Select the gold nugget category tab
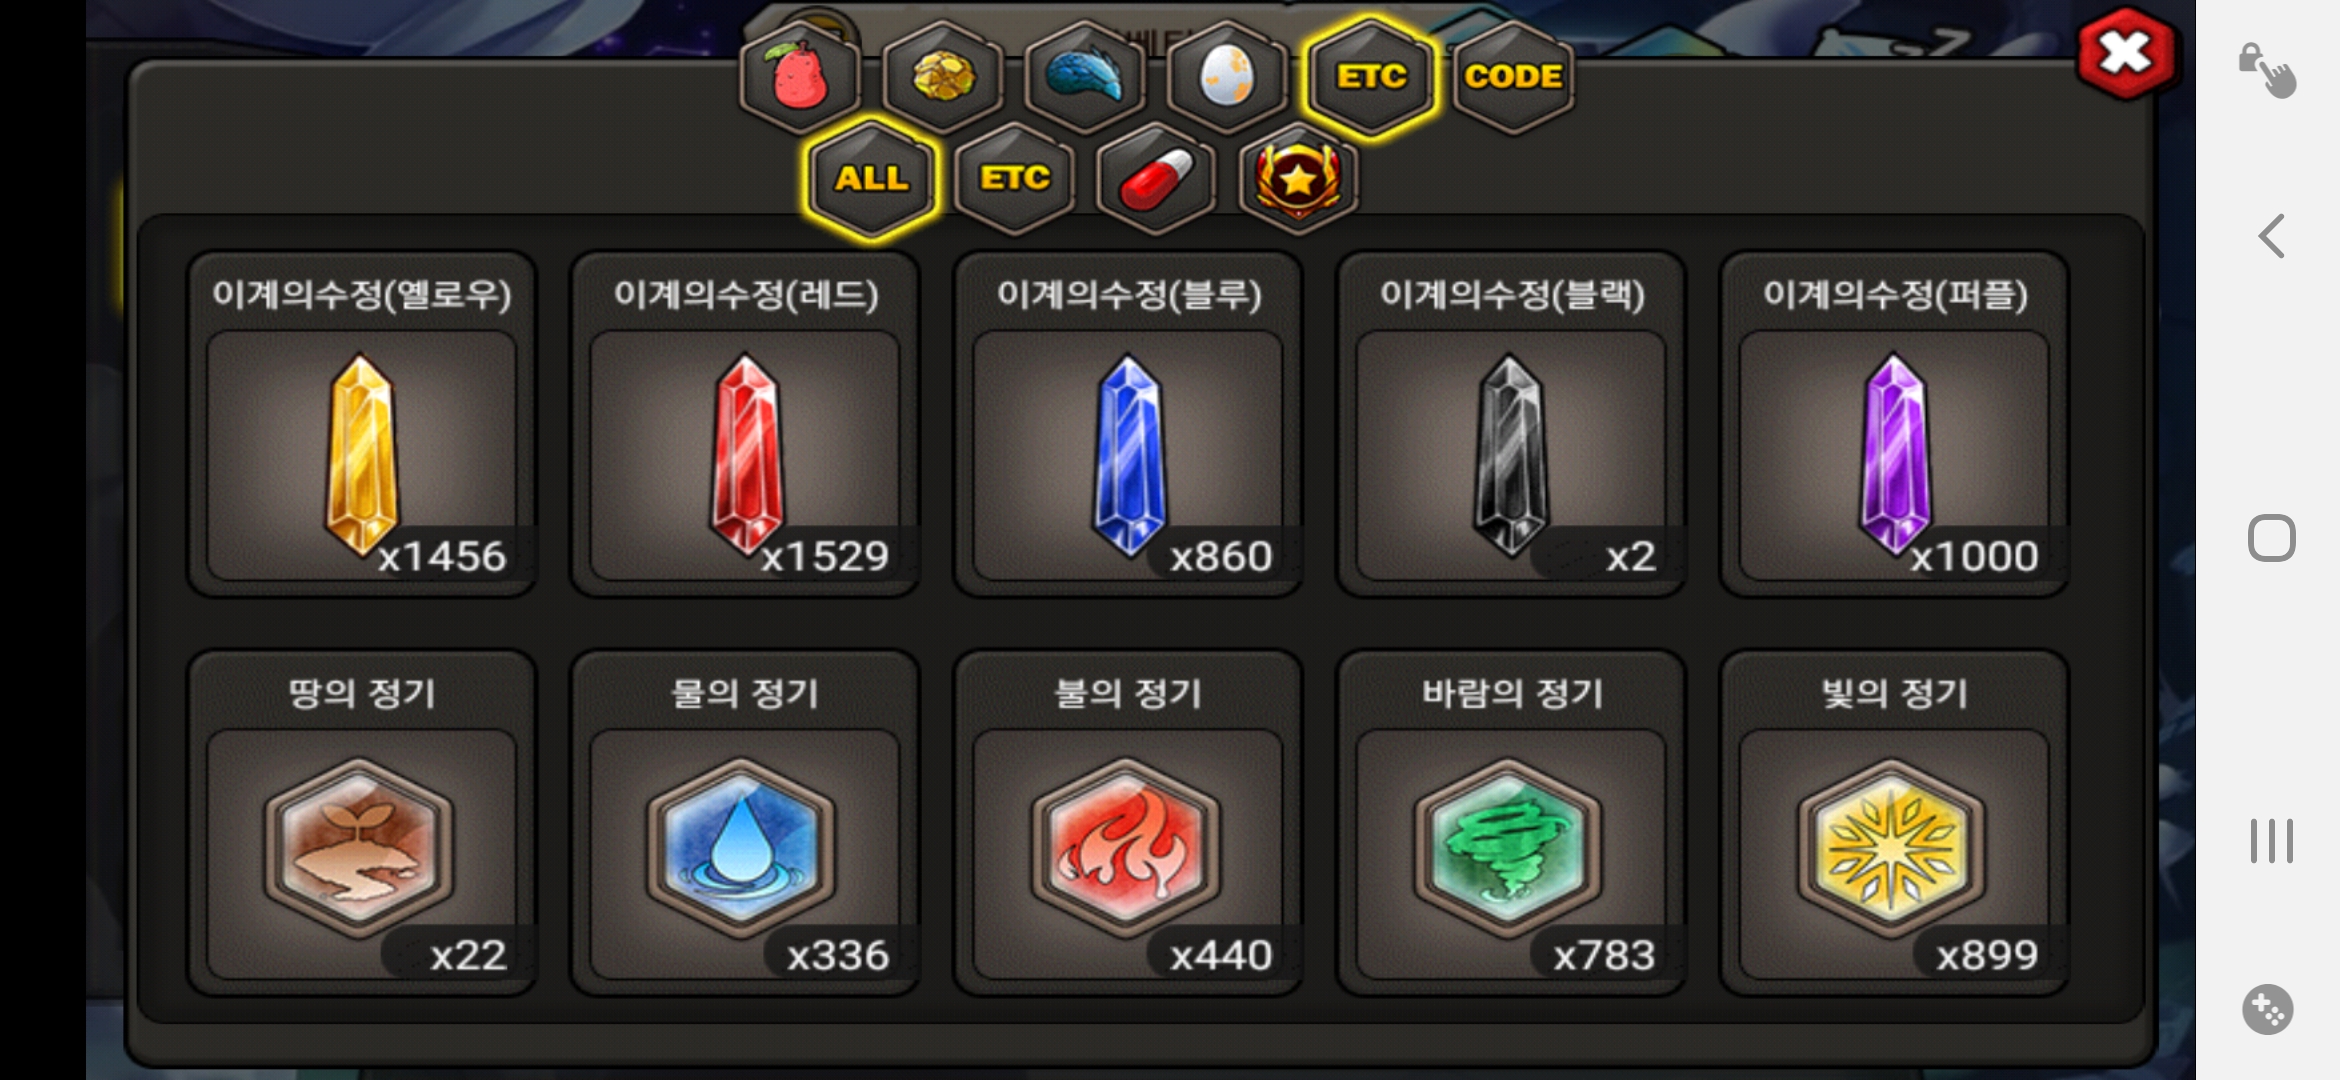 [943, 77]
